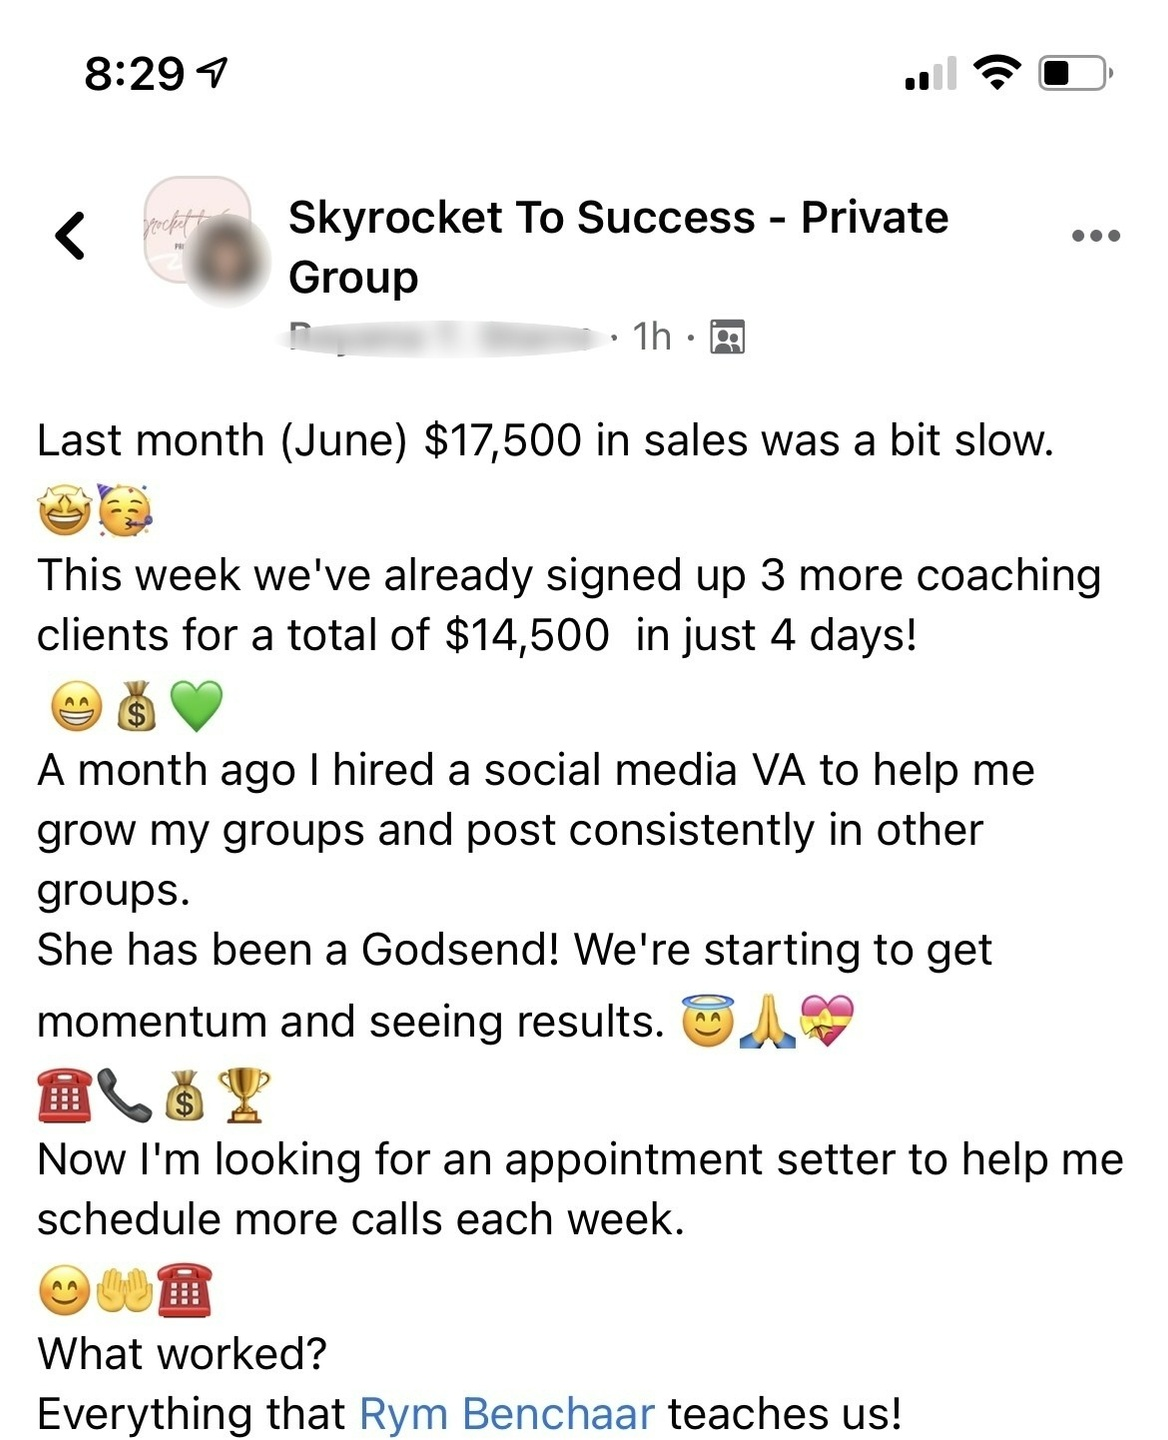Tap the 8:29 clock in status bar
The image size is (1168, 1440).
coord(134,73)
